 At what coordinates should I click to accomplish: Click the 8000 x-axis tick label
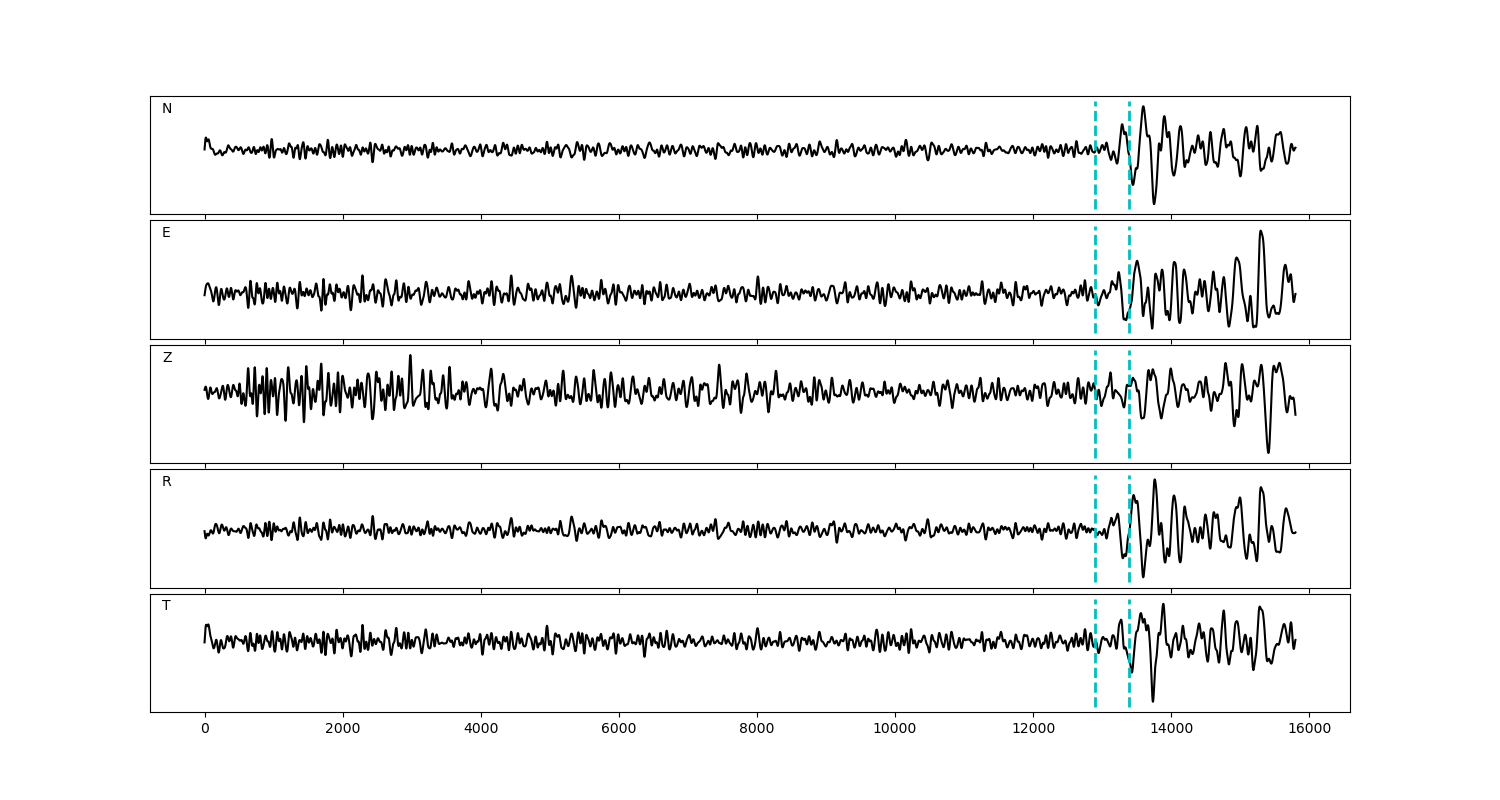(757, 730)
